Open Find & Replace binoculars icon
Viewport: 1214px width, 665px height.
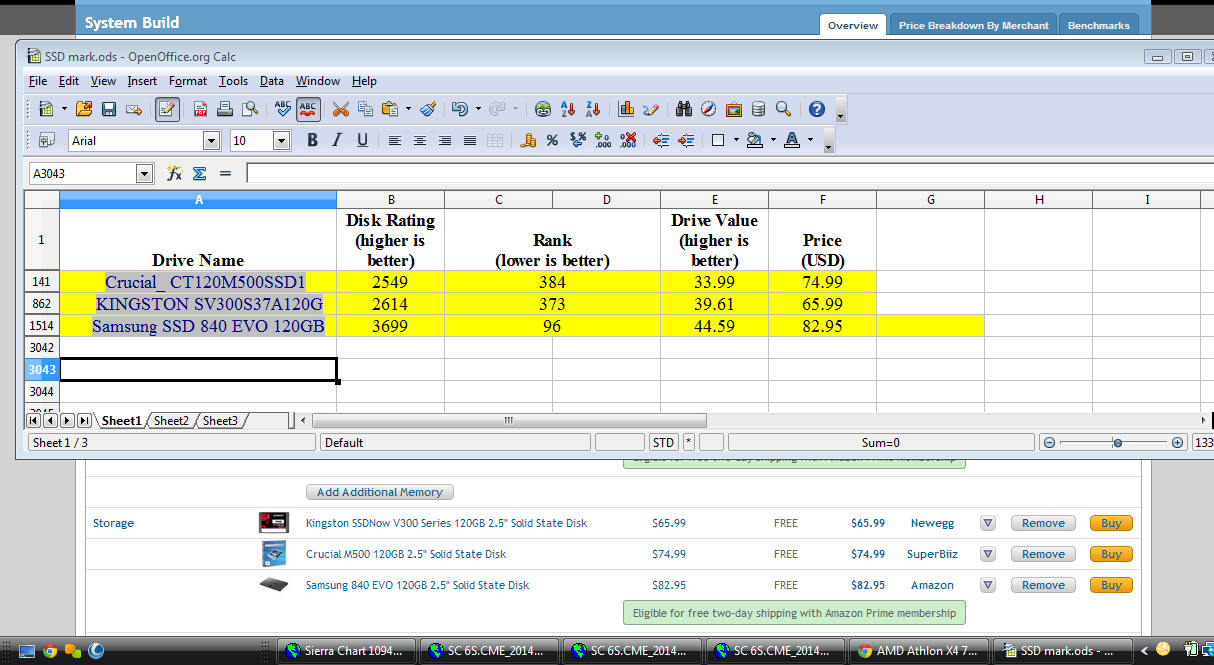coord(685,109)
